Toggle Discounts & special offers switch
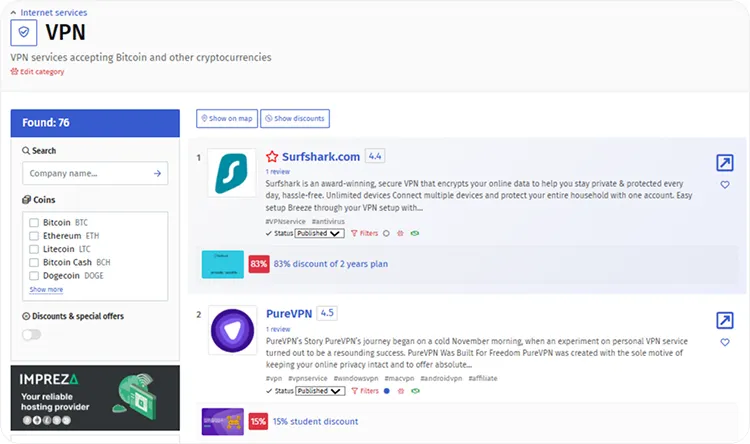This screenshot has width=750, height=444. coord(32,334)
